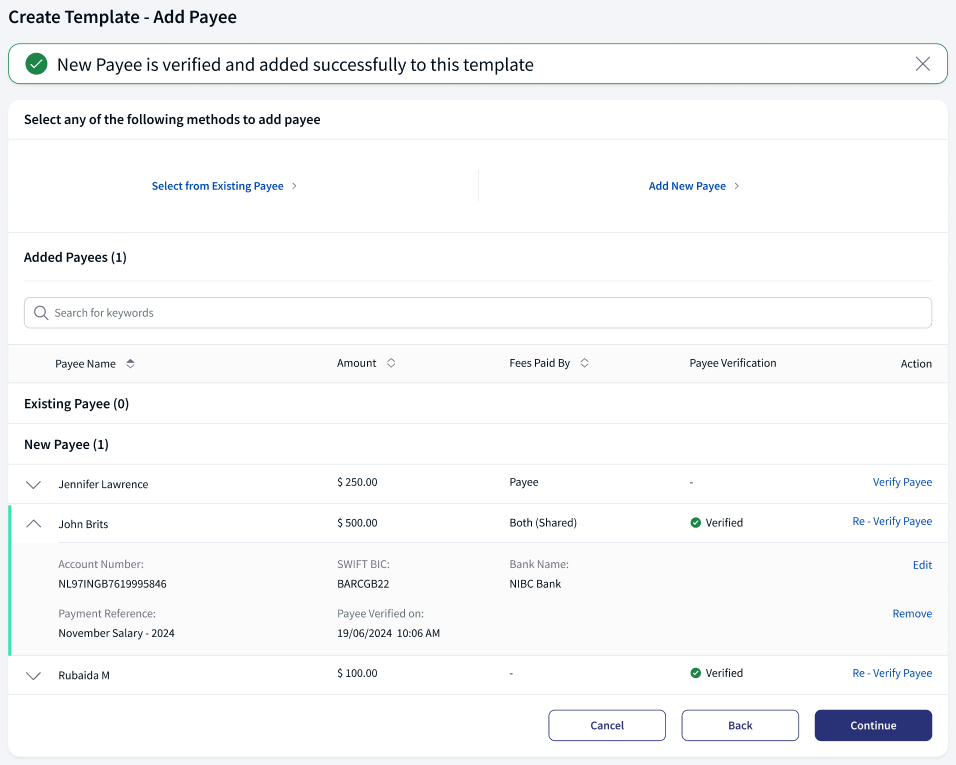Click the $ 250.00 amount
The width and height of the screenshot is (956, 765).
(x=357, y=482)
